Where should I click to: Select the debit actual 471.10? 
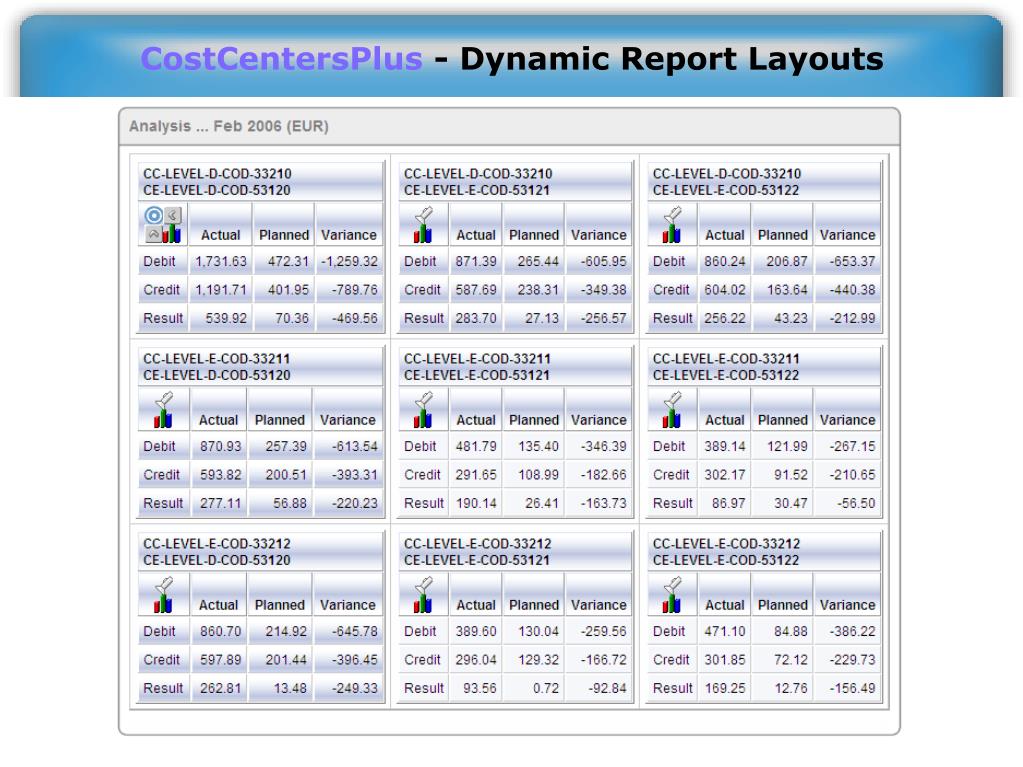(724, 631)
